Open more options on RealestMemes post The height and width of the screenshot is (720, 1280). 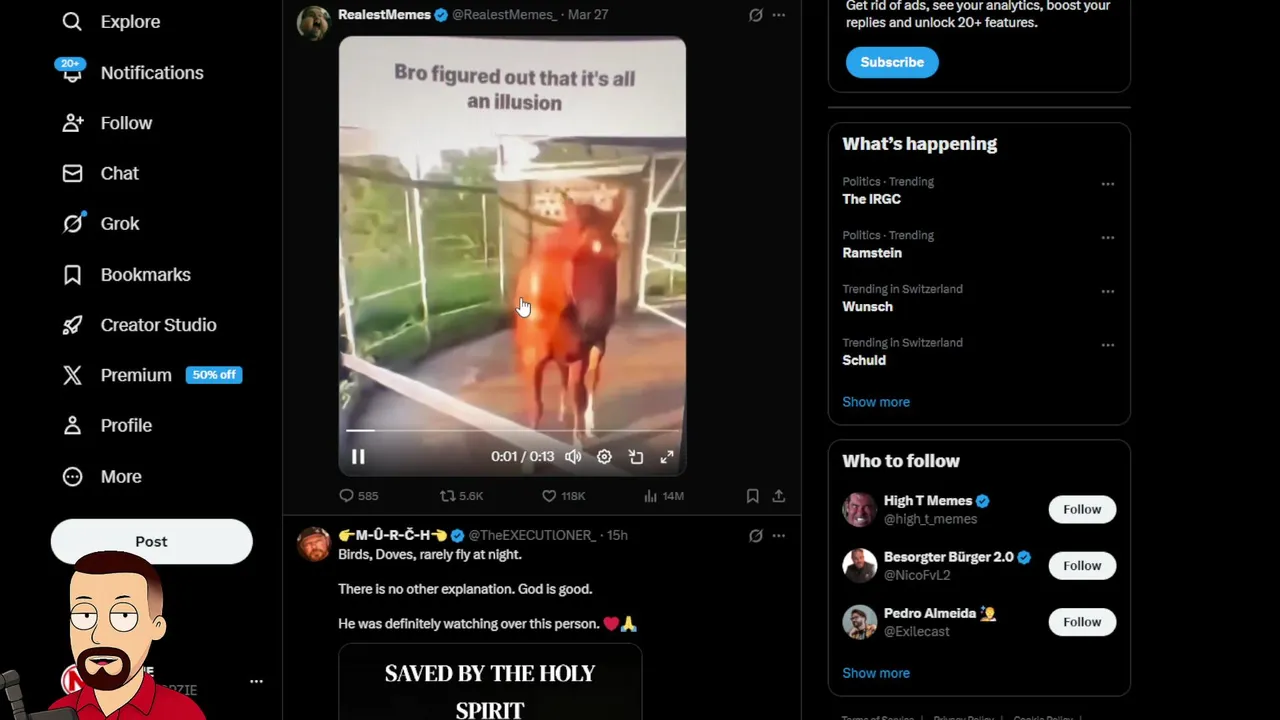pos(778,15)
